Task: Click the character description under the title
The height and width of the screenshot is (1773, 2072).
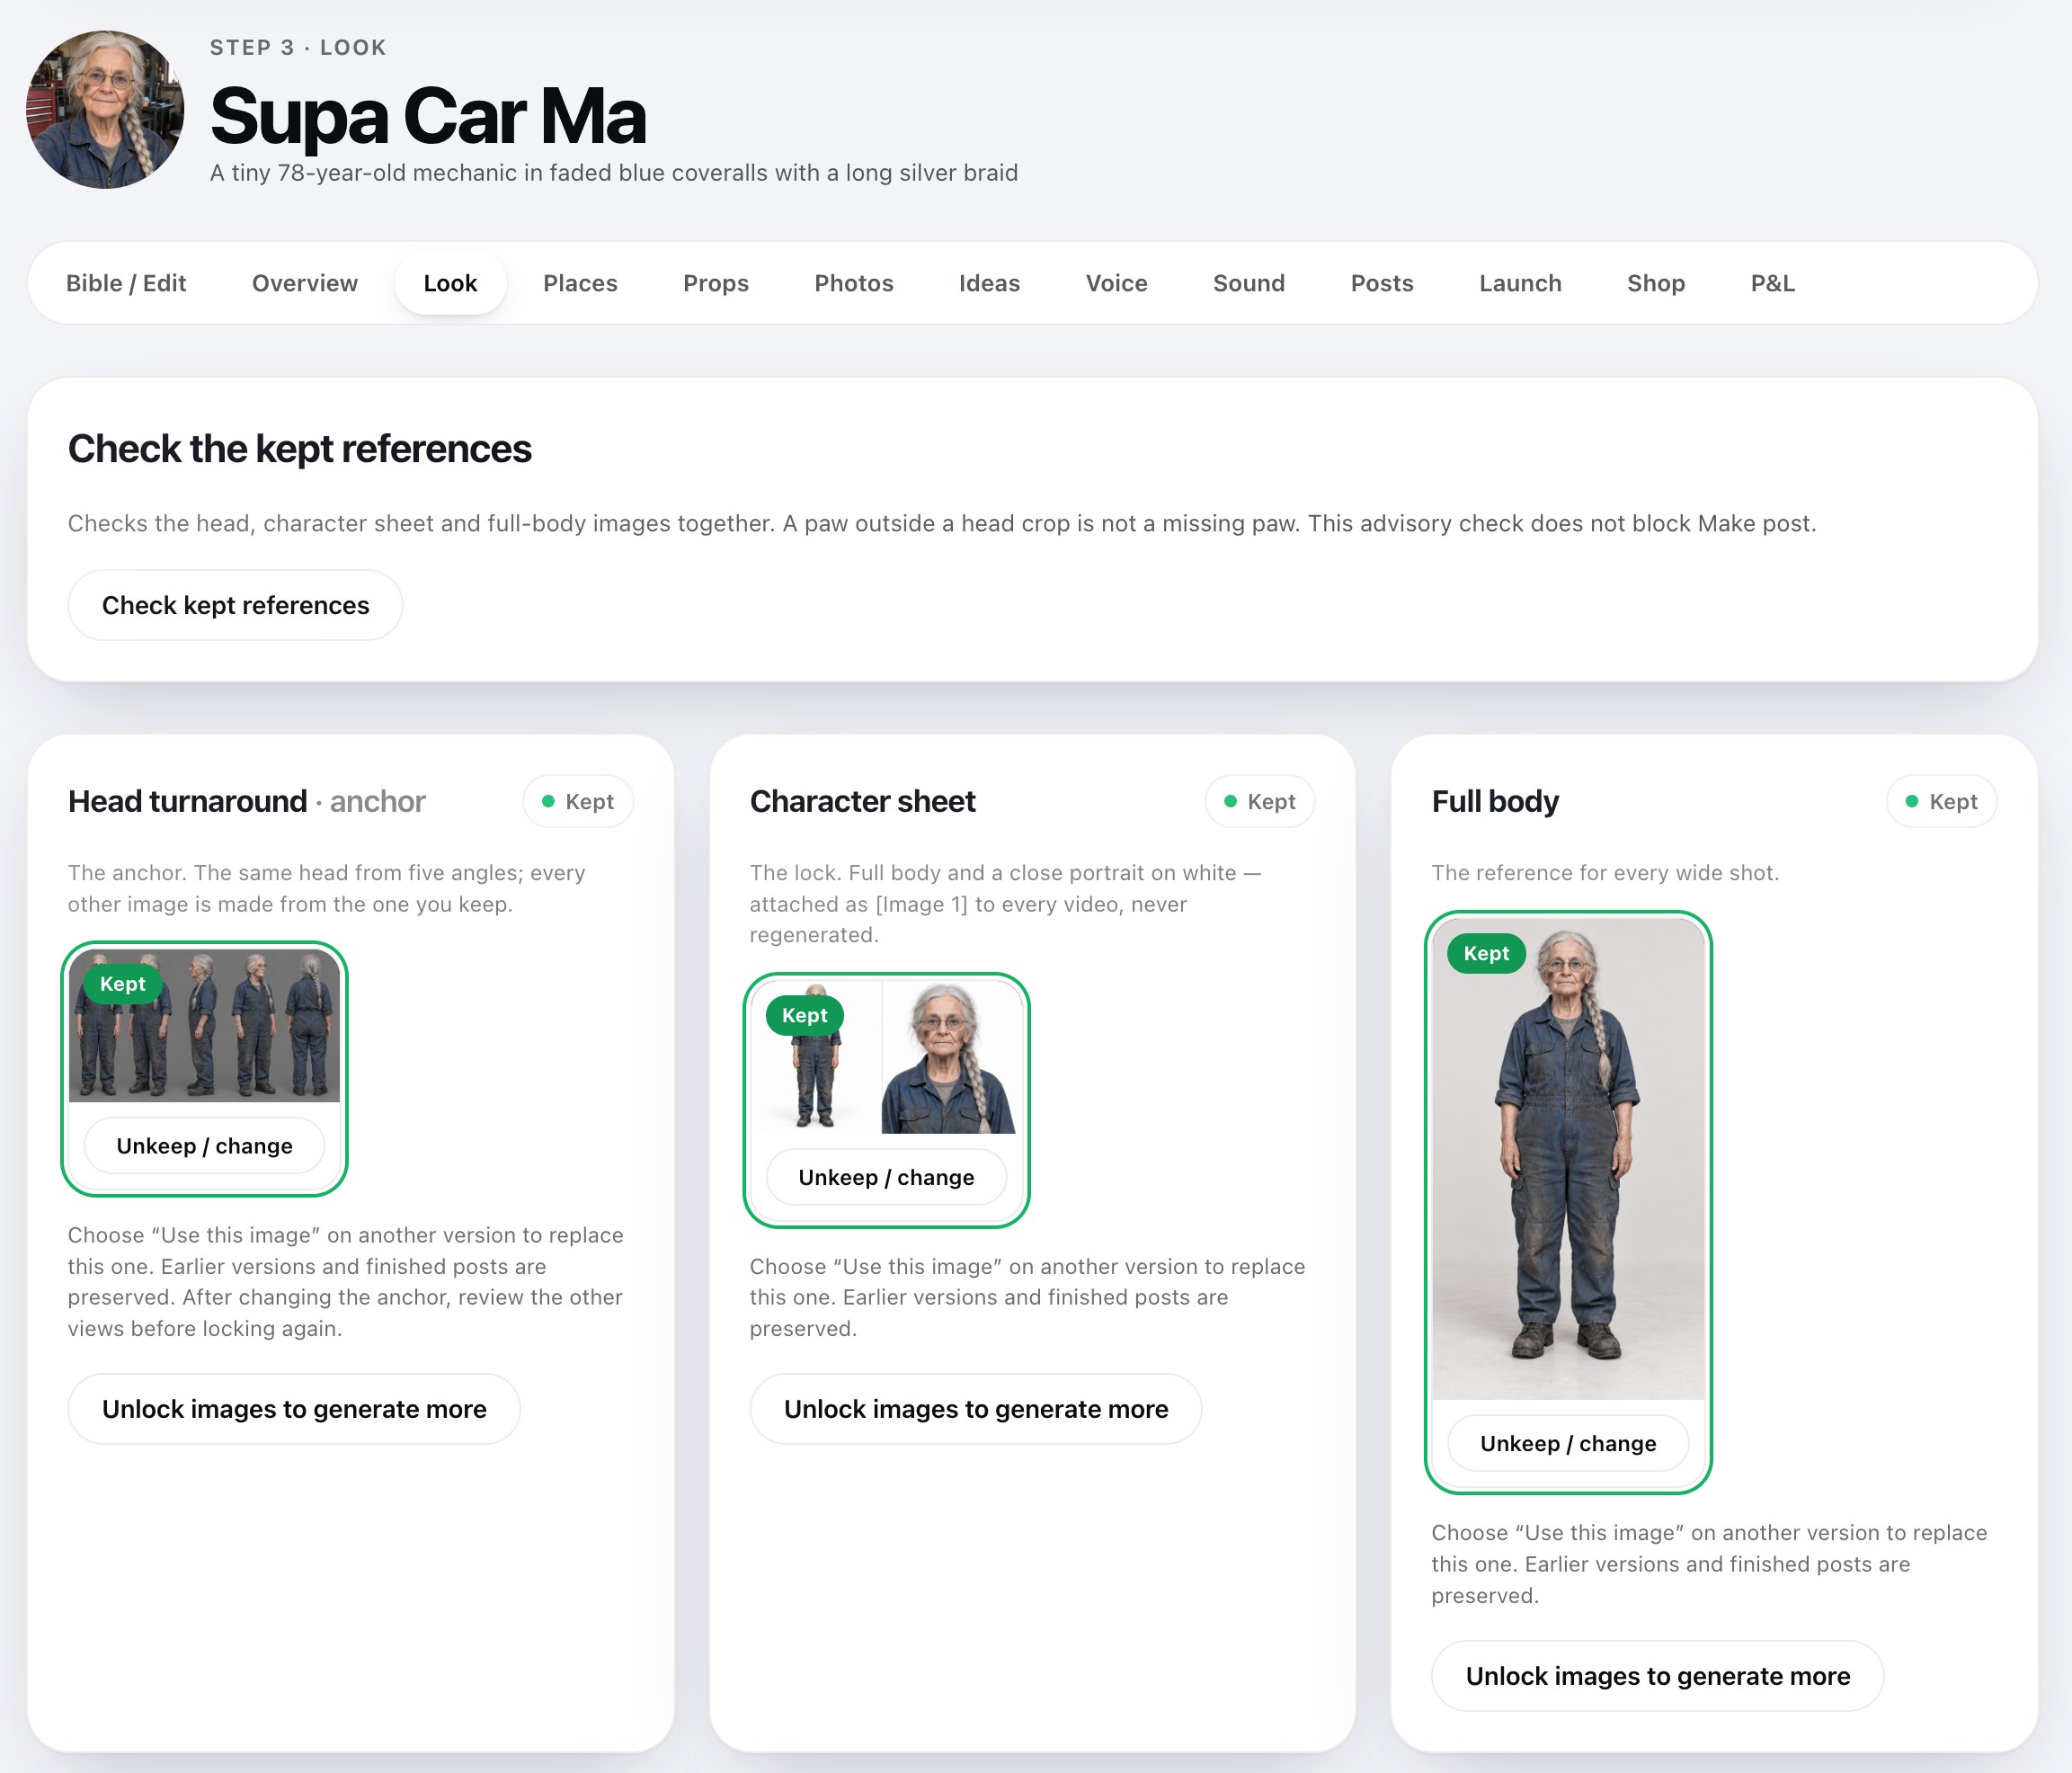Action: pyautogui.click(x=614, y=173)
